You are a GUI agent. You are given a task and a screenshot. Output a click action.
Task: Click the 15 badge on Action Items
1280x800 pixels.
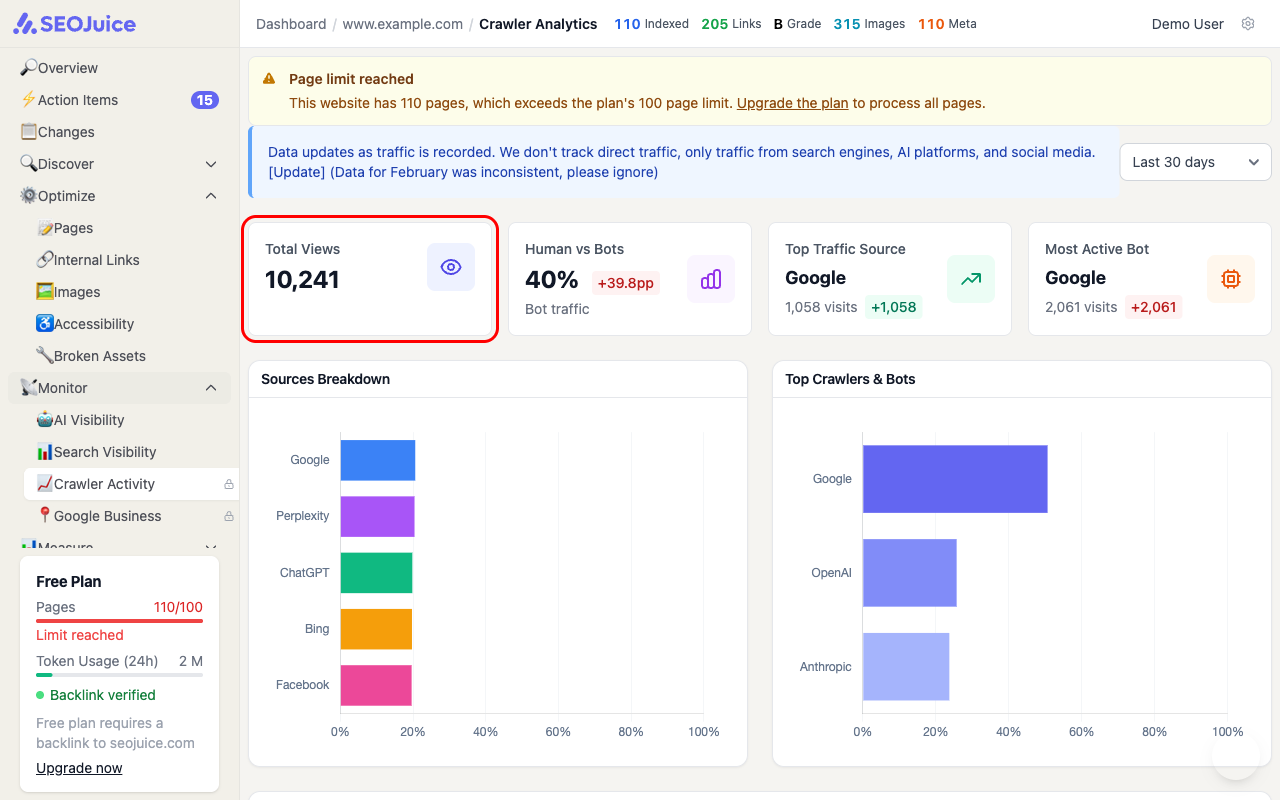pyautogui.click(x=205, y=100)
